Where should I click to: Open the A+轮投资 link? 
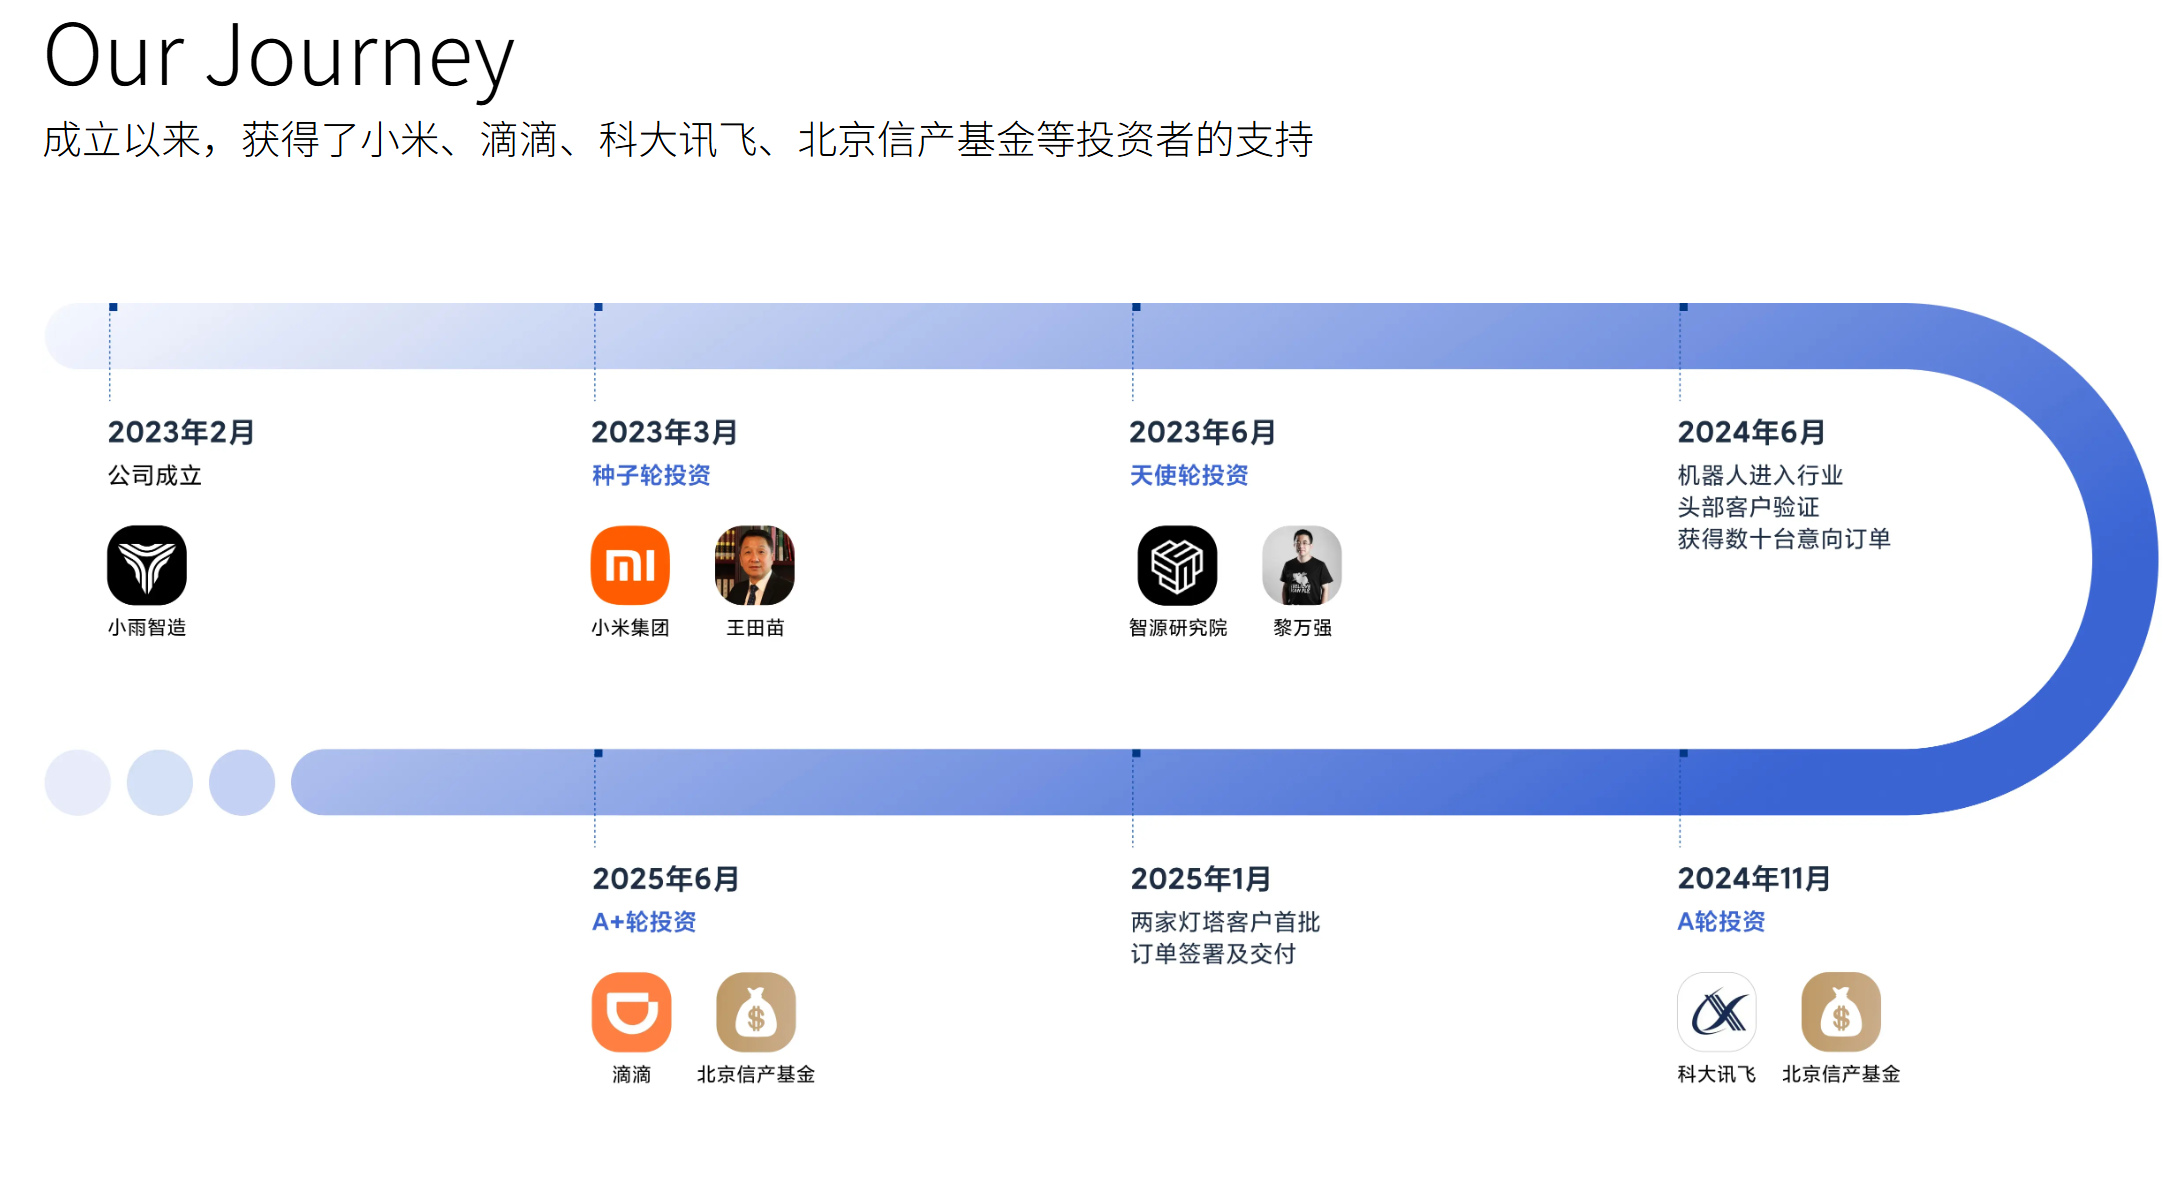click(x=645, y=922)
